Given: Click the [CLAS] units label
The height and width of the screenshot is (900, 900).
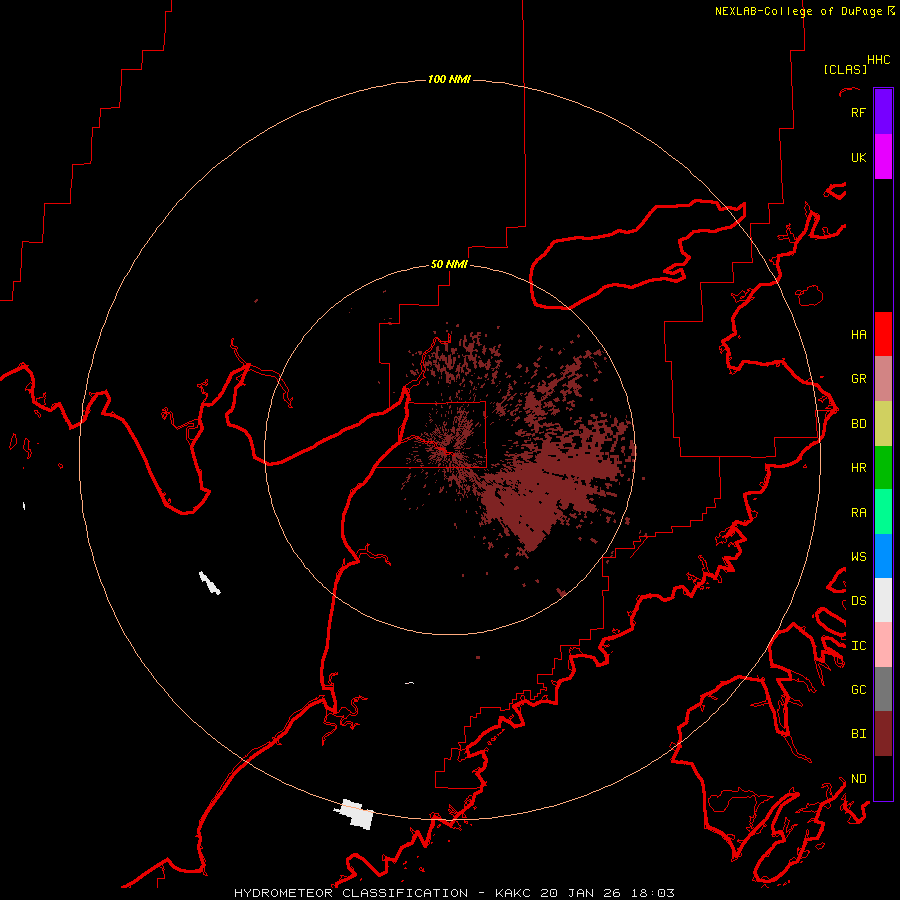Looking at the screenshot, I should coord(845,69).
